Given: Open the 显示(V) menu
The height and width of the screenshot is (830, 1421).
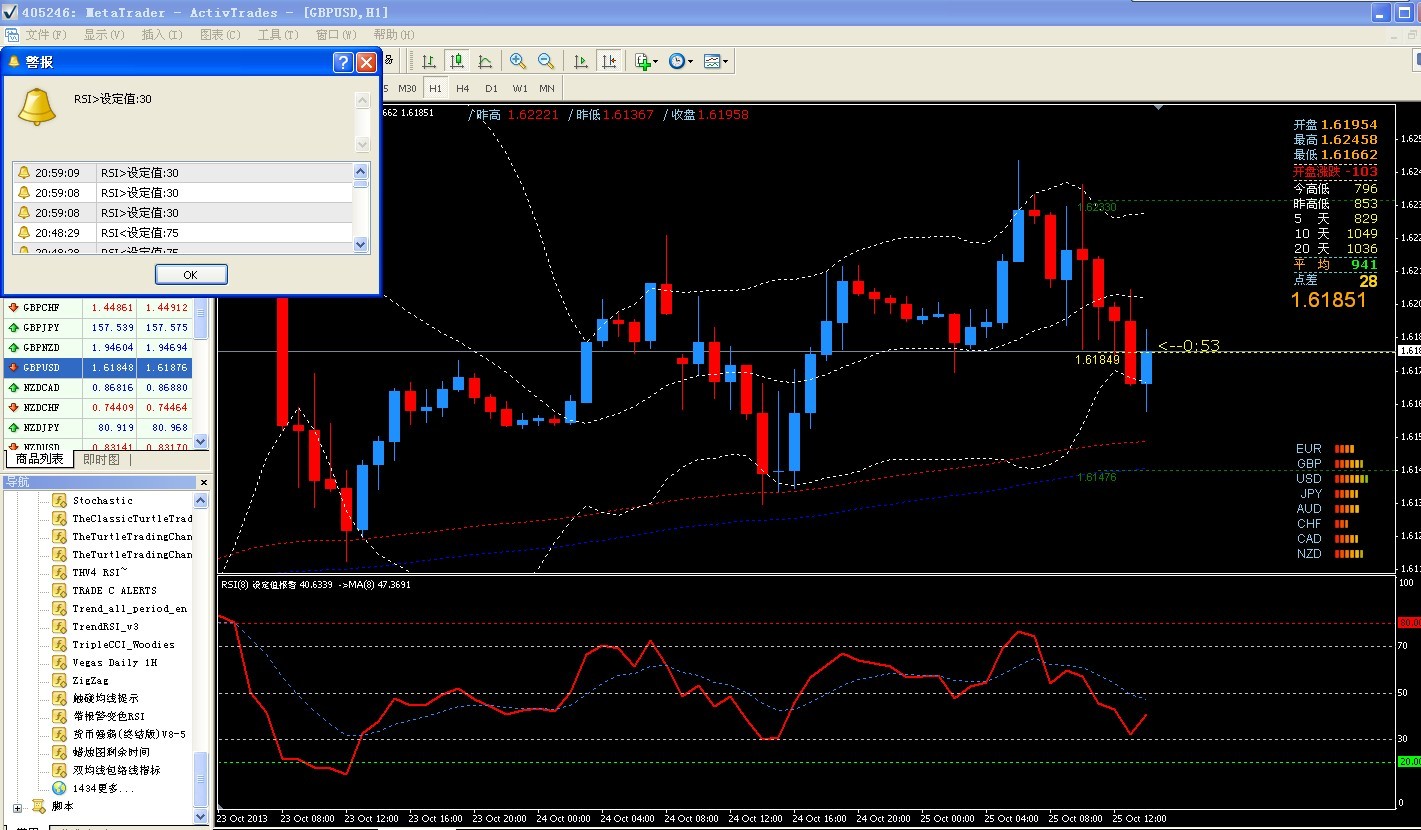Looking at the screenshot, I should [104, 35].
